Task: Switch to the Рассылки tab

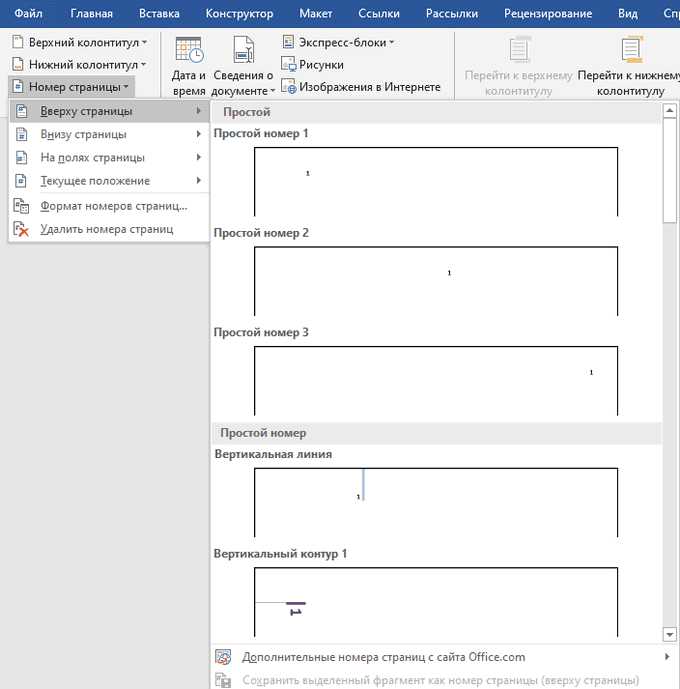Action: click(x=452, y=14)
